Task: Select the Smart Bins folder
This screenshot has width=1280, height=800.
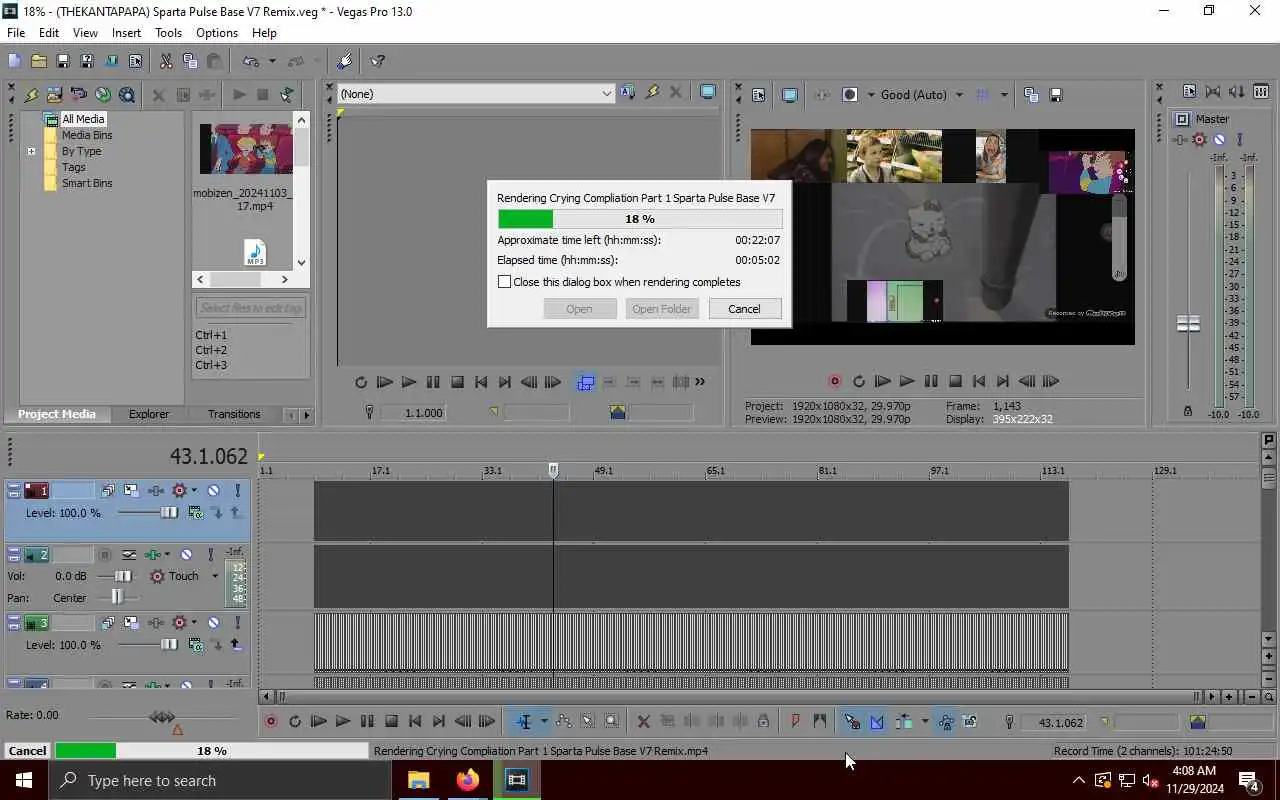Action: (87, 183)
